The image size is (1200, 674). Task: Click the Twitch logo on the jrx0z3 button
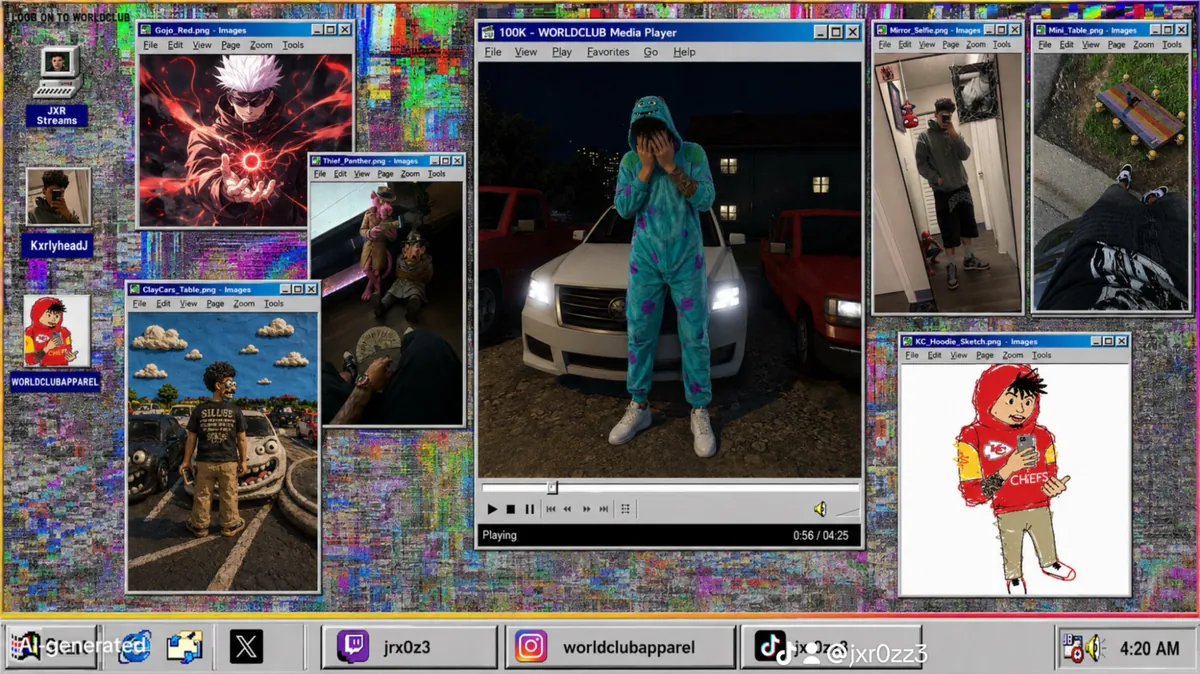coord(352,647)
